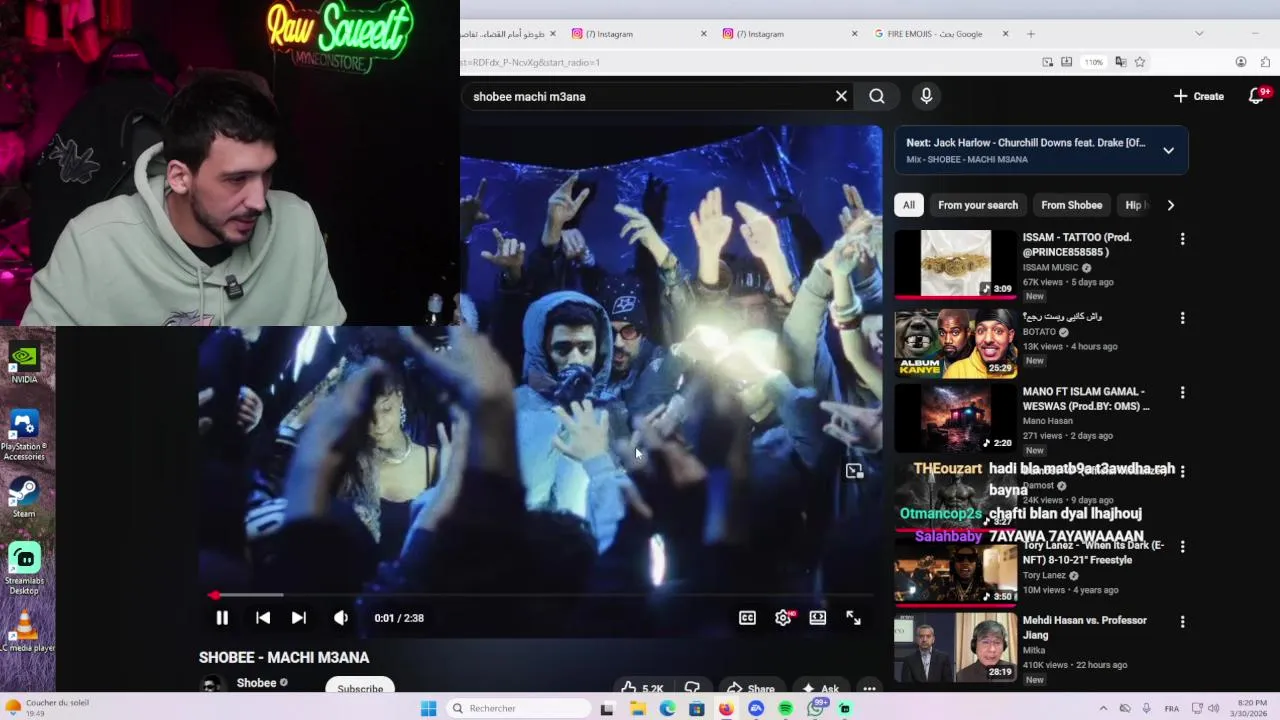1280x720 pixels.
Task: Click the Rechercher taskbar search box
Action: [x=519, y=708]
